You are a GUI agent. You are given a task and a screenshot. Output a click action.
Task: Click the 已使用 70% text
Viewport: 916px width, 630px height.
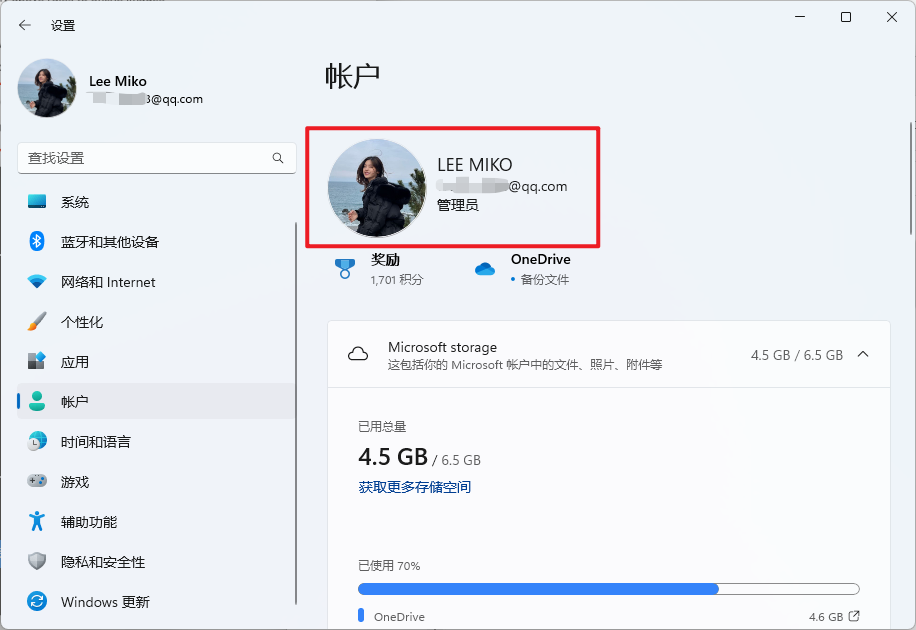pyautogui.click(x=389, y=566)
